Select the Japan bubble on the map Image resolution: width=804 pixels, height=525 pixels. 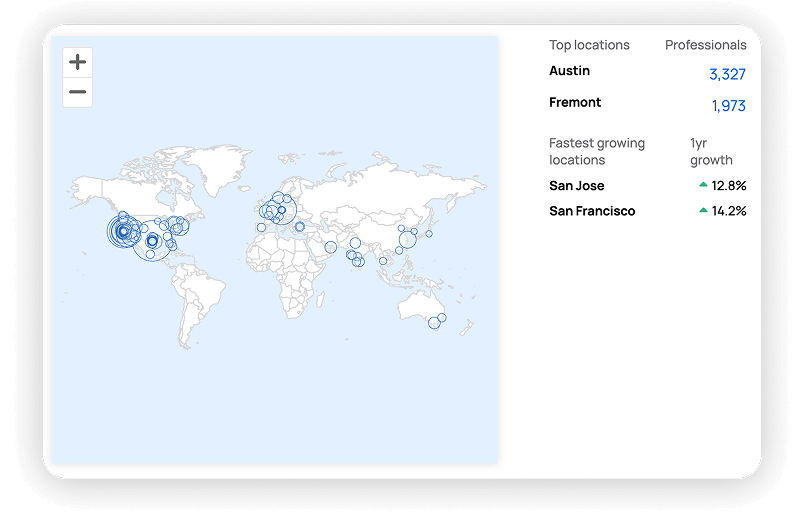tap(429, 234)
